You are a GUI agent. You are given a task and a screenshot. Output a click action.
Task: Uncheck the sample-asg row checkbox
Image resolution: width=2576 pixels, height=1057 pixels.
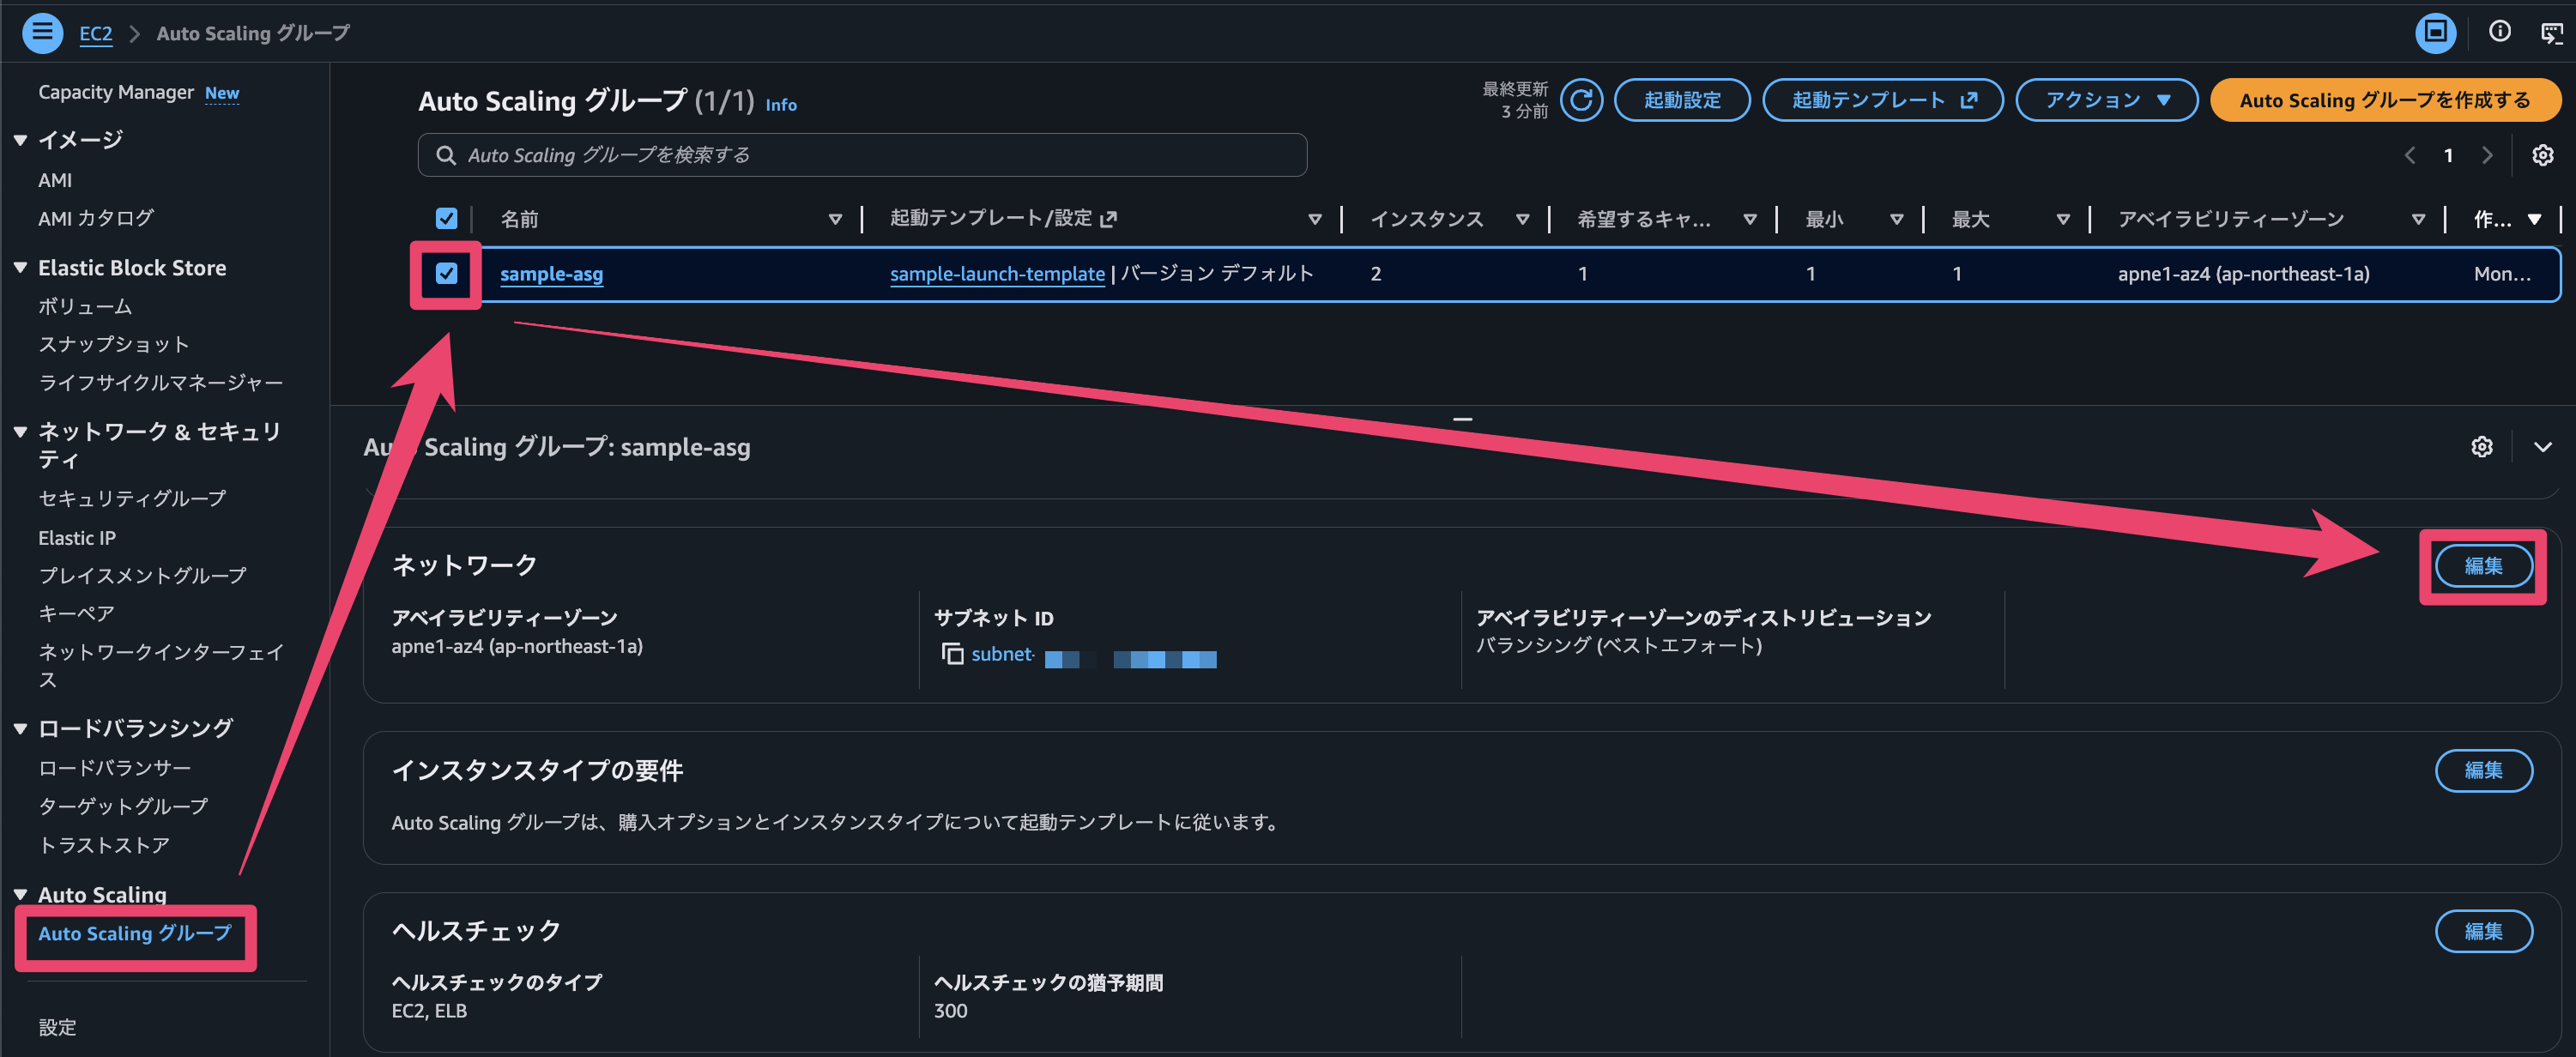[x=446, y=273]
